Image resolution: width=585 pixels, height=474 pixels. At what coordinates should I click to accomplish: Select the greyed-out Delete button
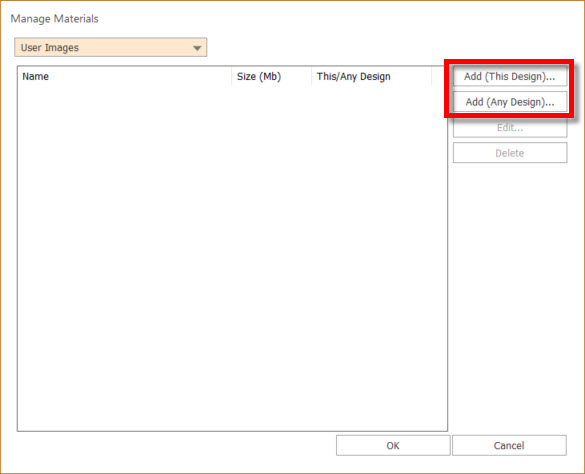(510, 153)
